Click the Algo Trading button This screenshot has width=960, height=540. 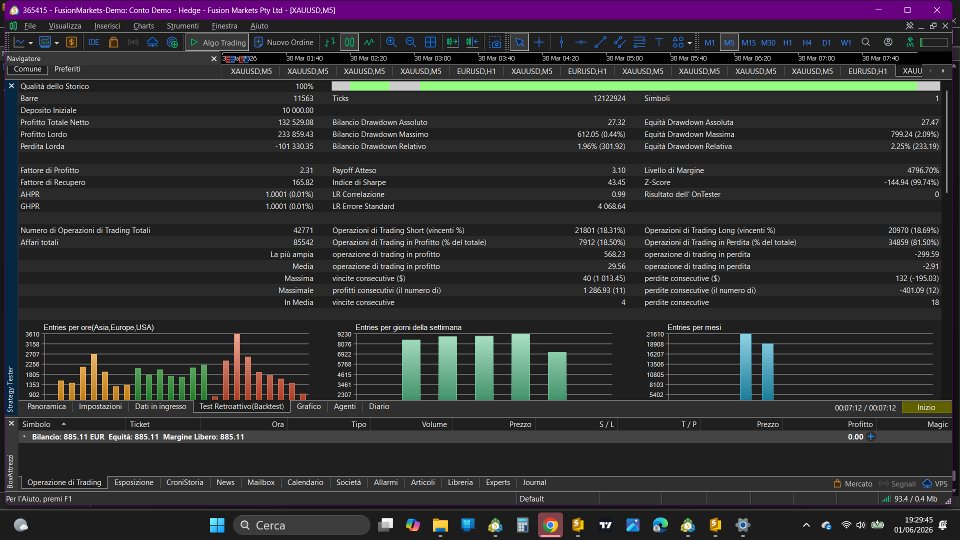point(217,42)
